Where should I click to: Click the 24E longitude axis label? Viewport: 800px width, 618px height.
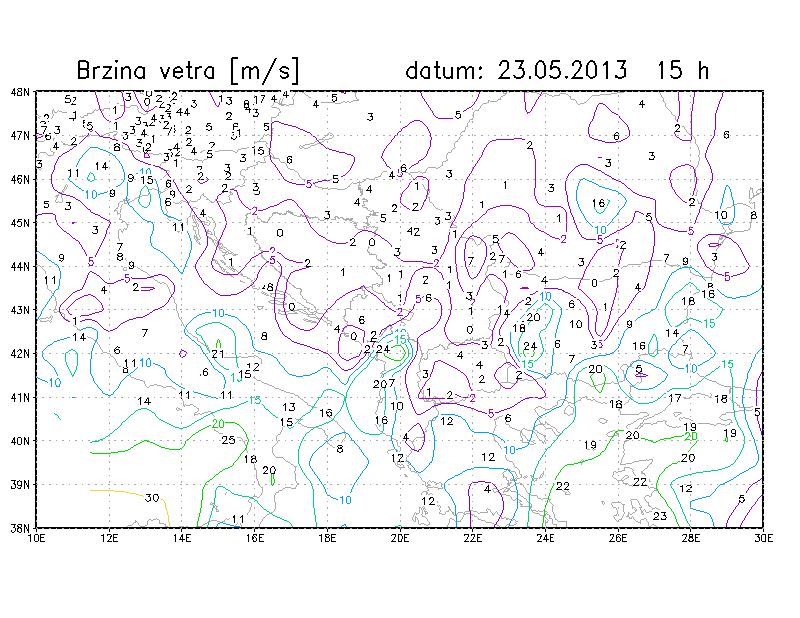tap(545, 538)
